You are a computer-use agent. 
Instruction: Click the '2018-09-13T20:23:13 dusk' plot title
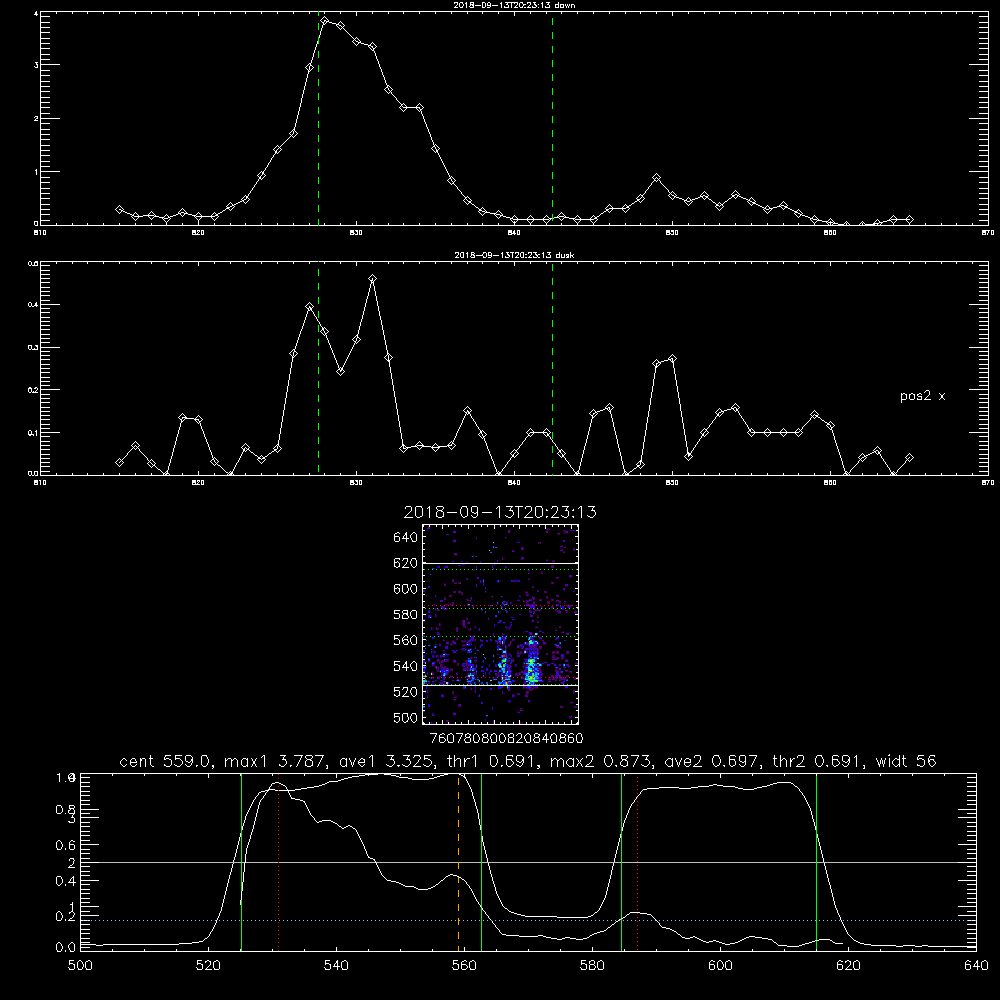tap(514, 255)
